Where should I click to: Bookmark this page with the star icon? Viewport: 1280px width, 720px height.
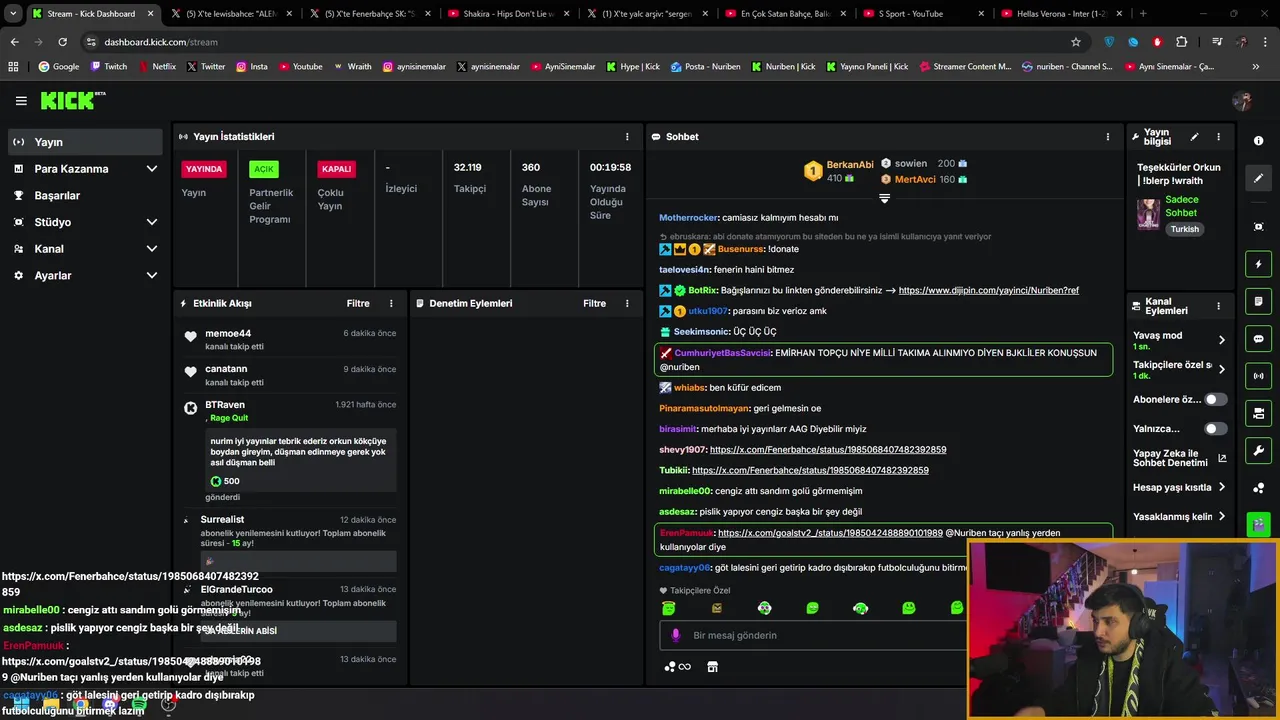pyautogui.click(x=1076, y=42)
